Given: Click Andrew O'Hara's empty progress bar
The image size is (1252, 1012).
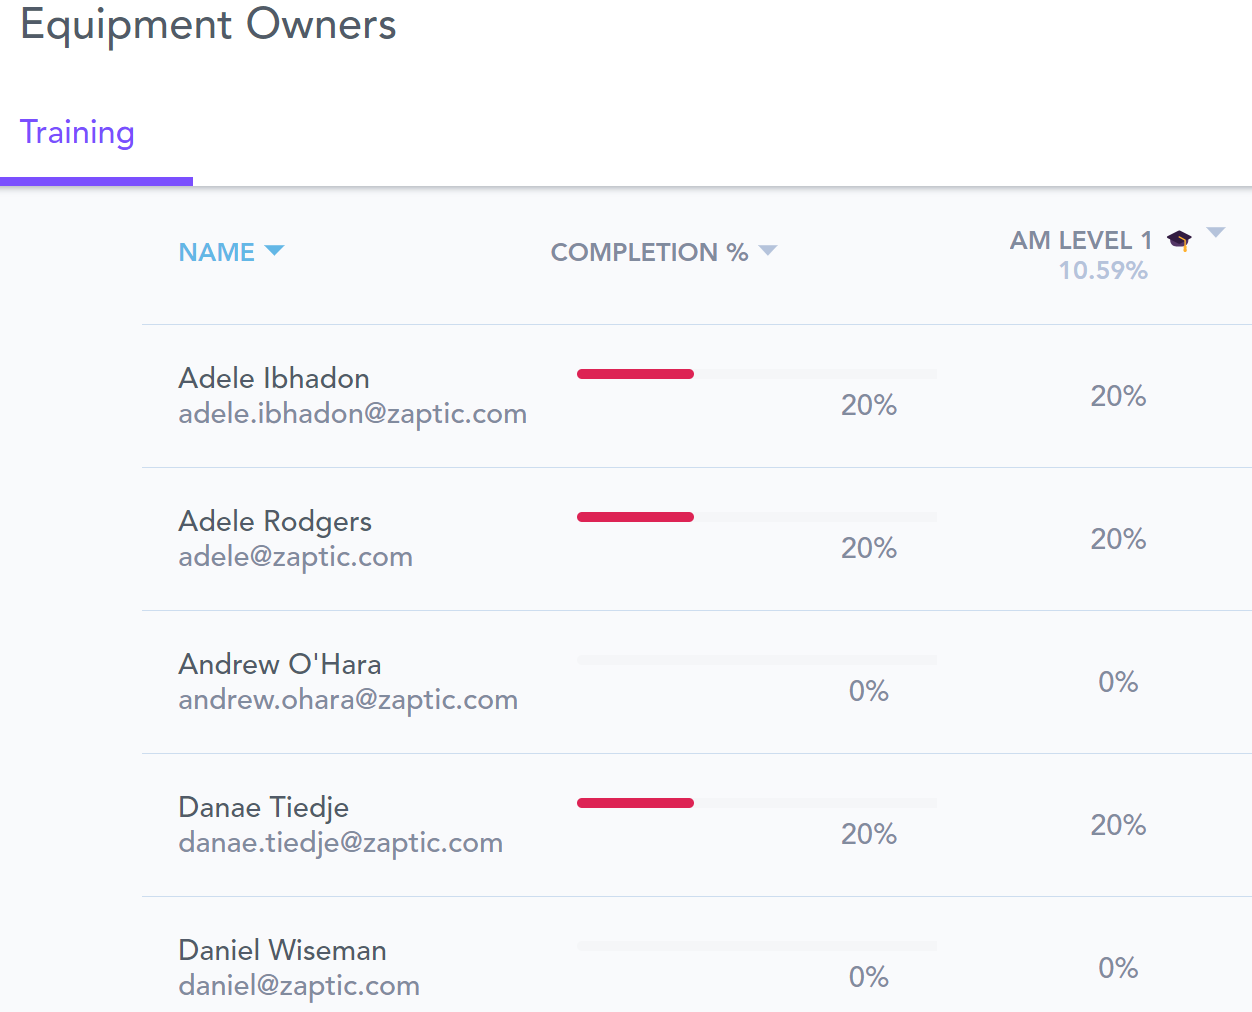Looking at the screenshot, I should click(x=757, y=660).
